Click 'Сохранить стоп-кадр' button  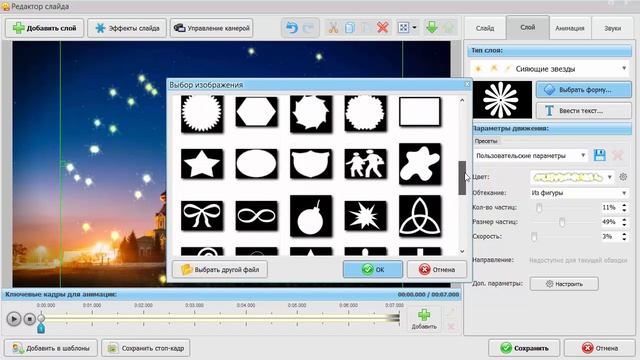(x=146, y=348)
